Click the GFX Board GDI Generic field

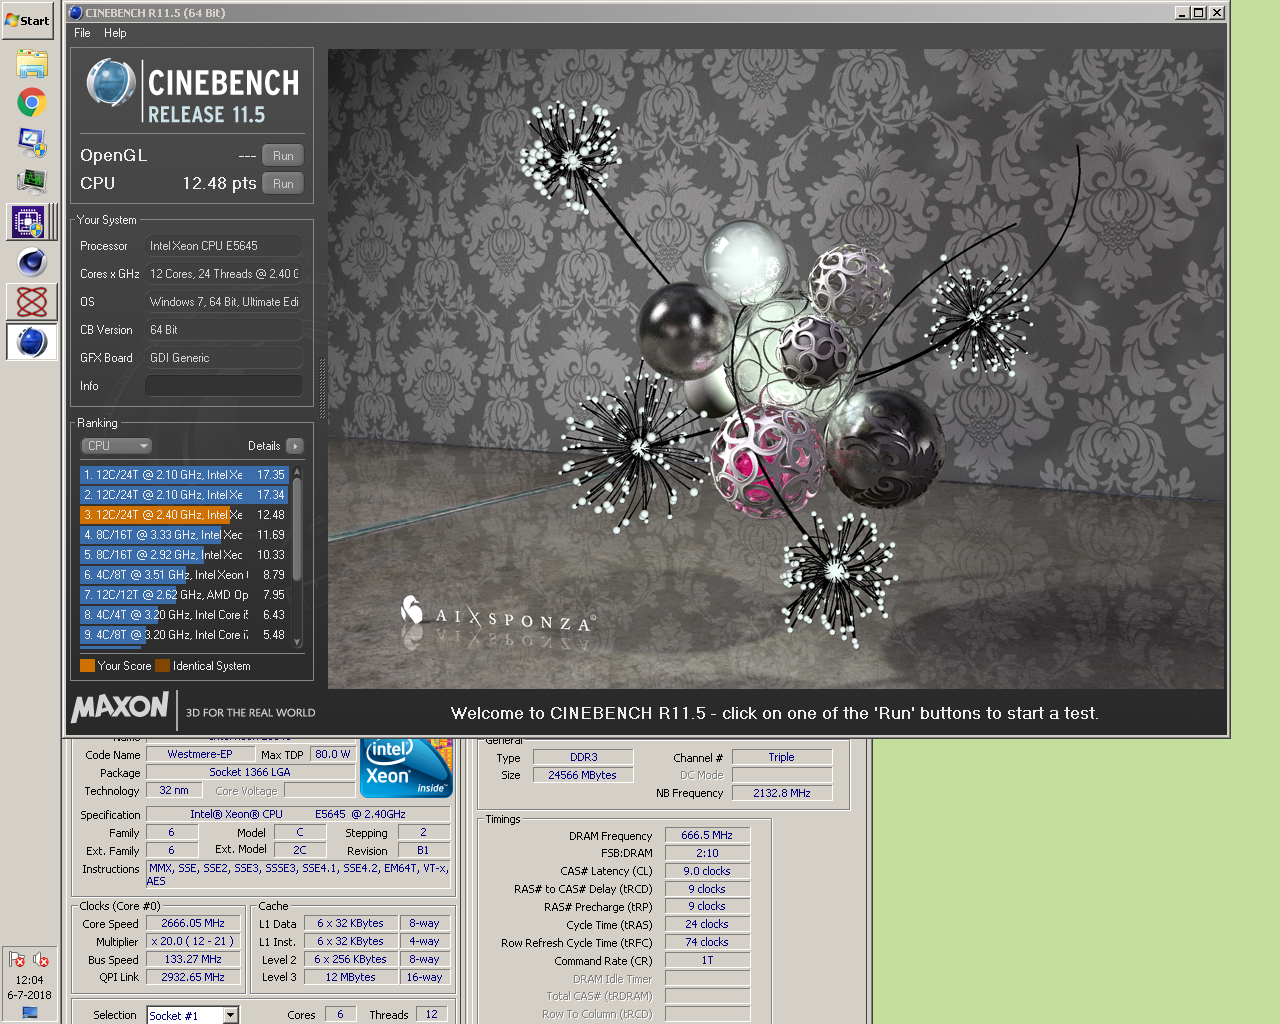[224, 358]
